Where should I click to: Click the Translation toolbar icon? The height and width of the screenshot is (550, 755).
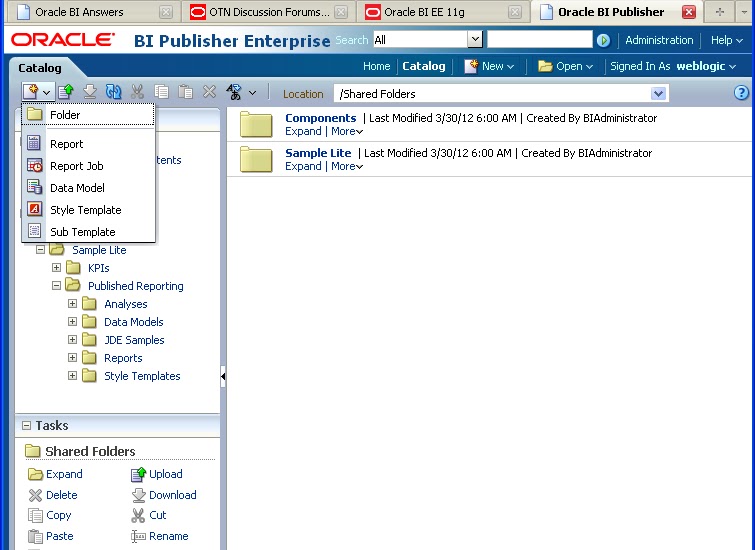pyautogui.click(x=234, y=91)
